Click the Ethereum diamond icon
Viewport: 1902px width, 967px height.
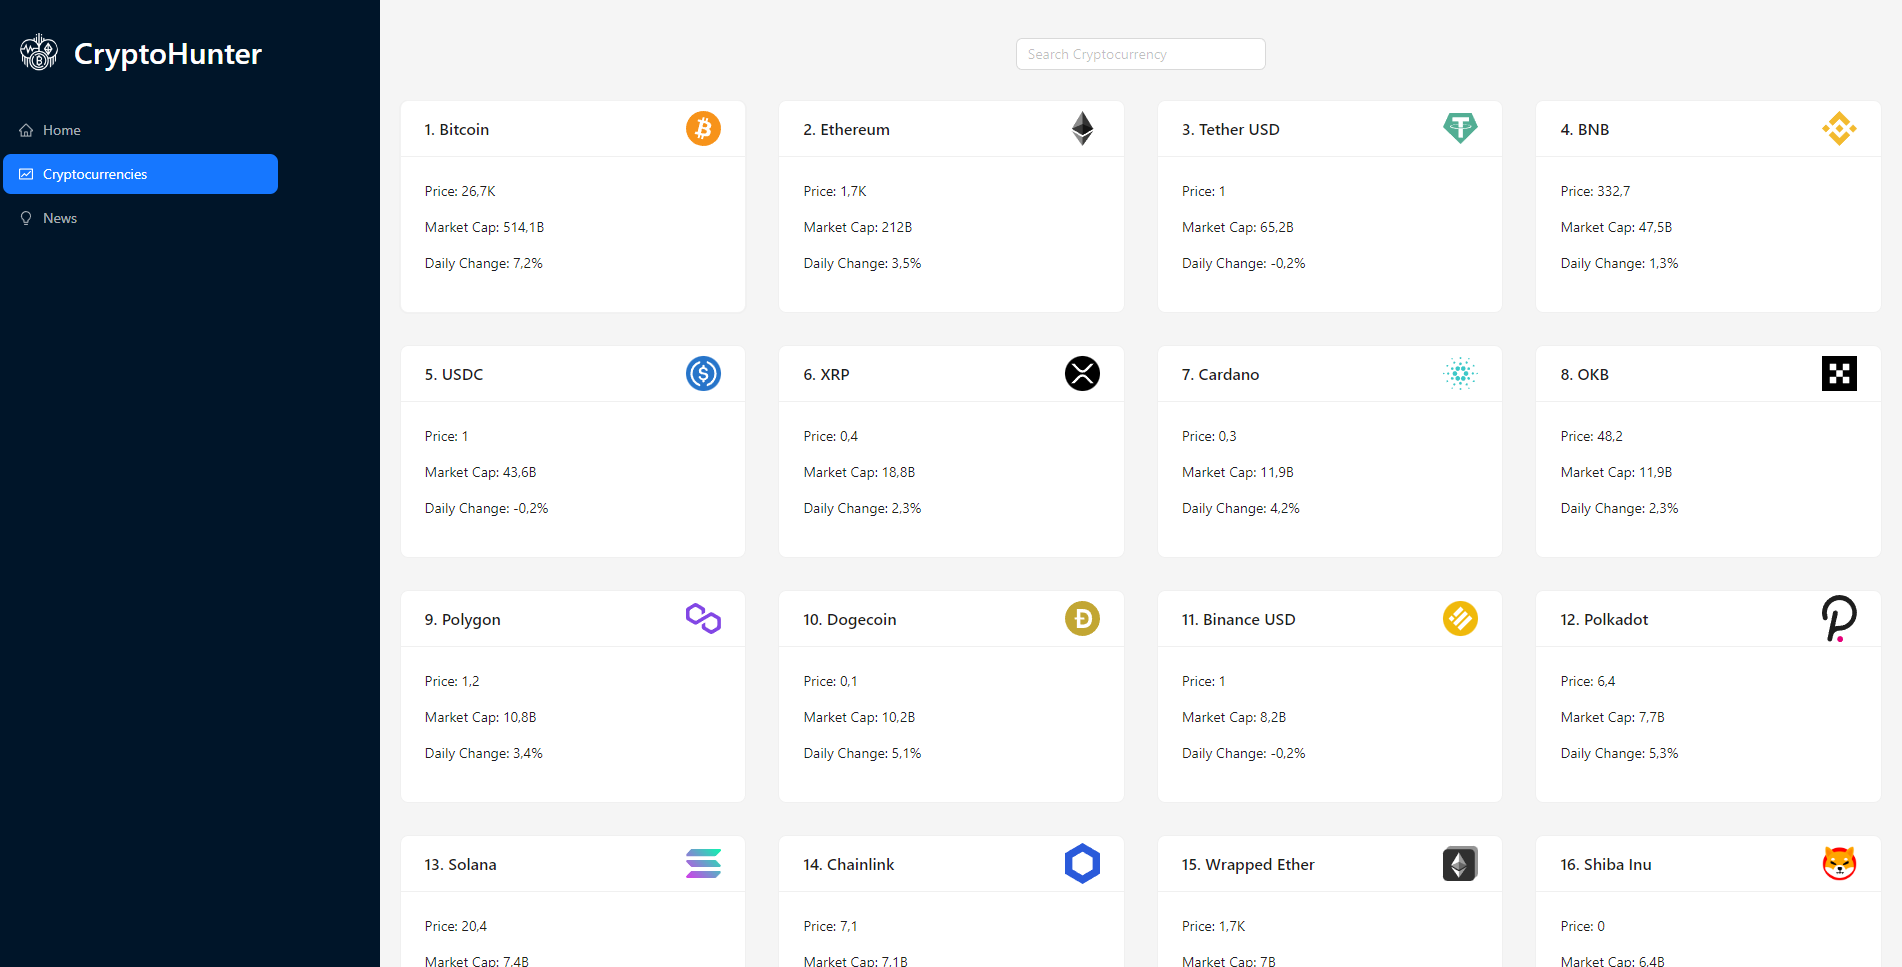pyautogui.click(x=1082, y=128)
